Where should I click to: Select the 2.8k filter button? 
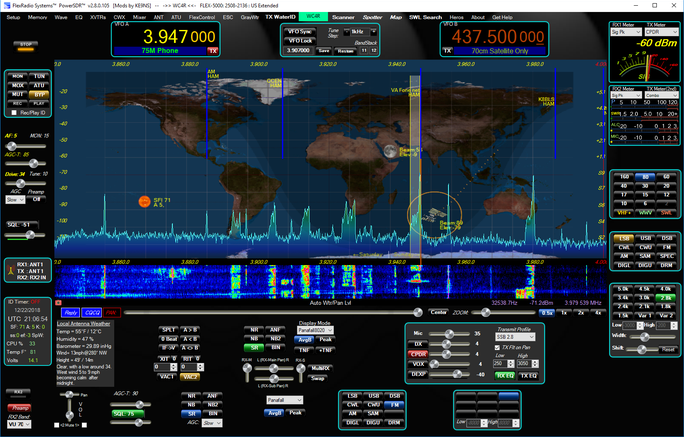click(x=665, y=297)
